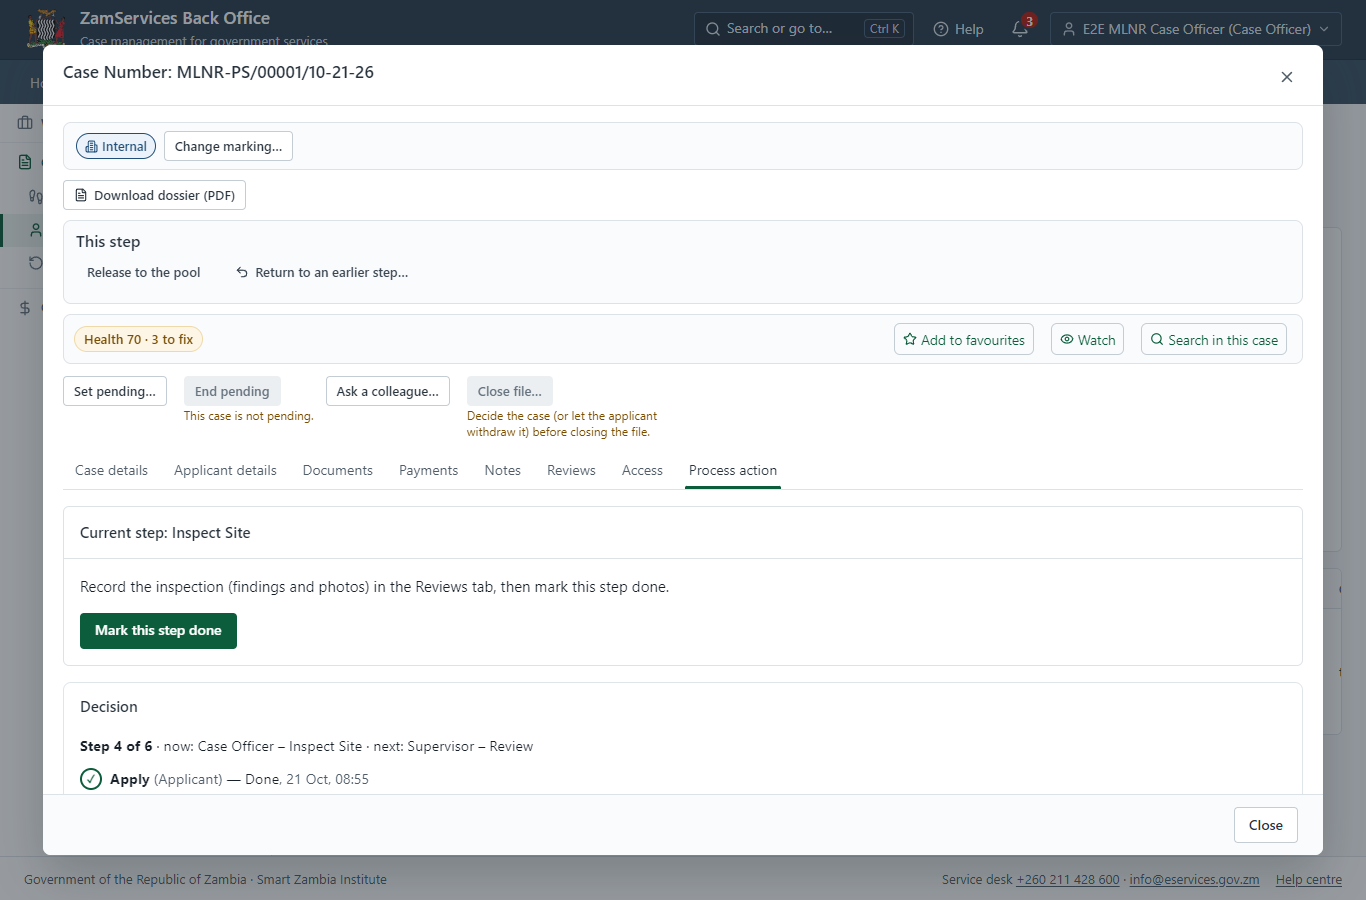Click the End pending button
Viewport: 1366px width, 900px height.
click(x=232, y=391)
